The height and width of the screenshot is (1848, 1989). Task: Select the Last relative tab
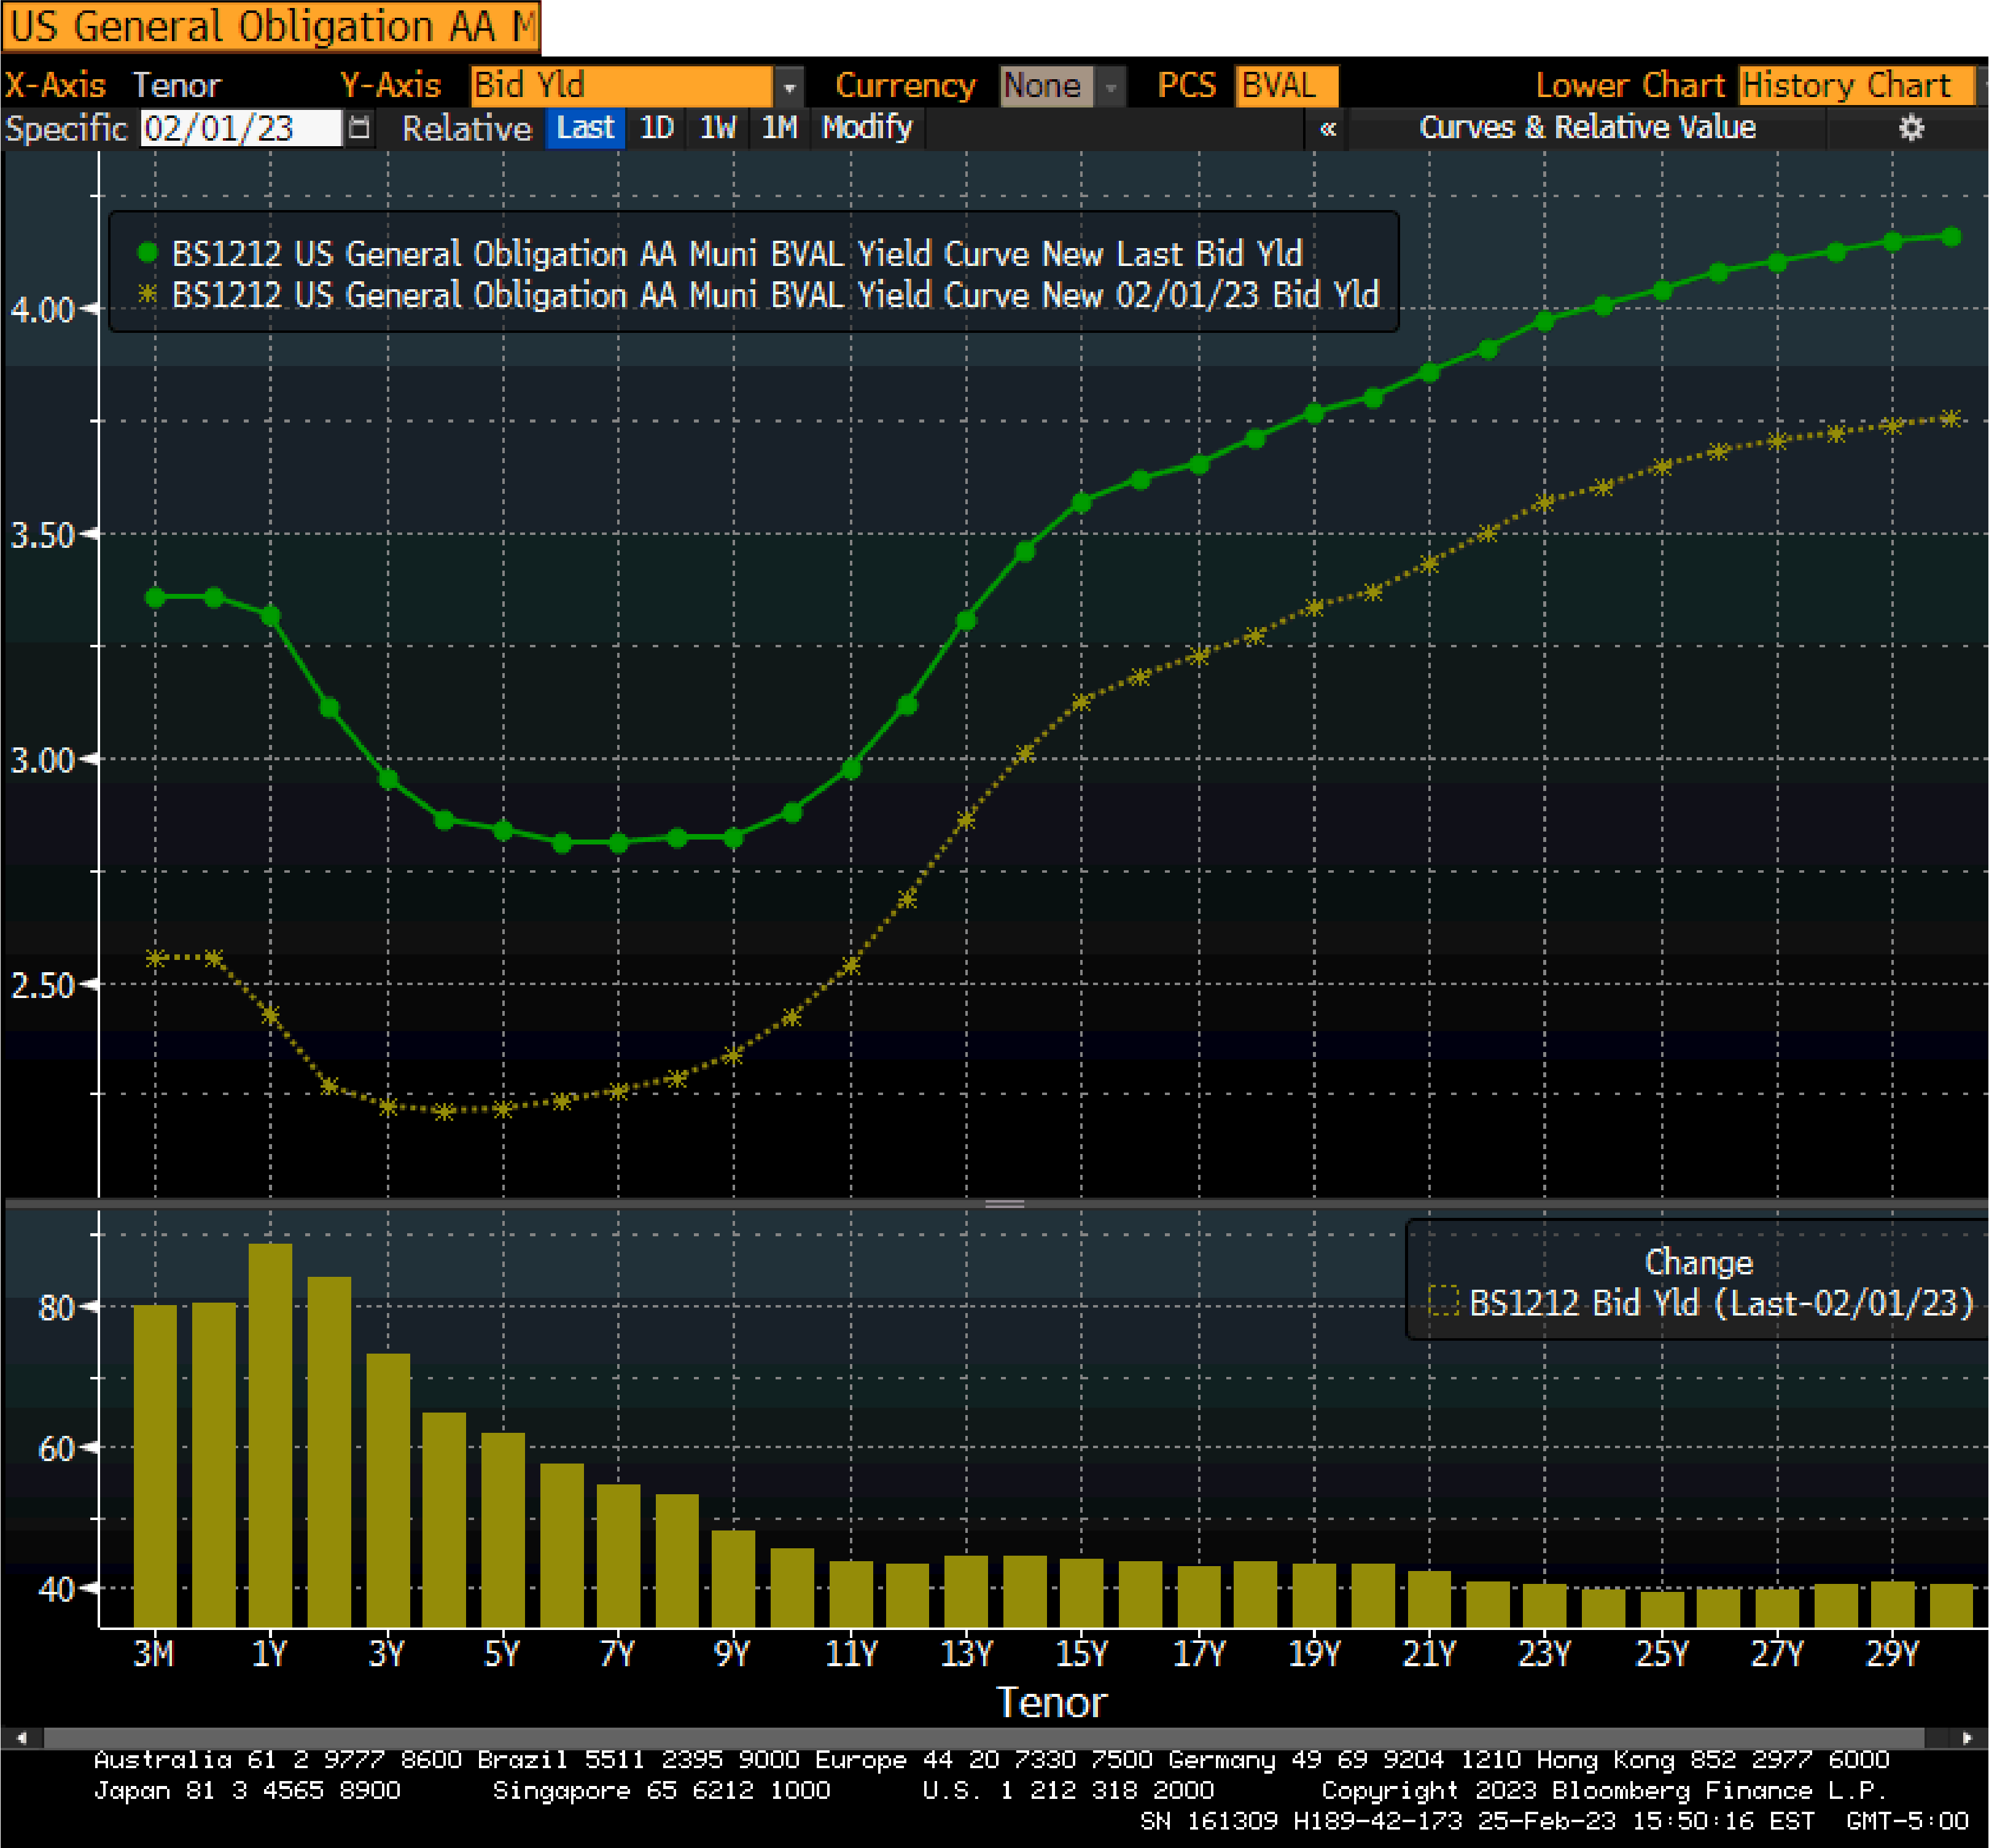585,128
